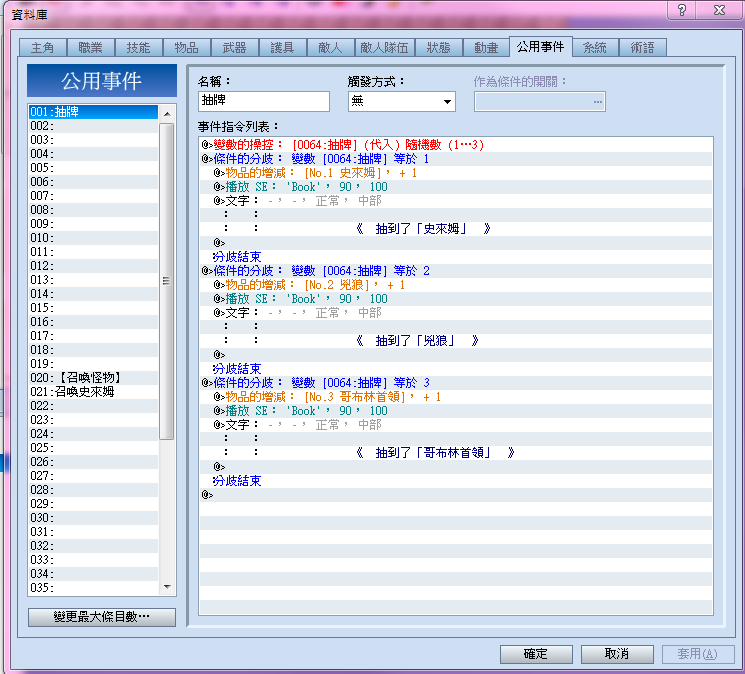Select the 條件的分歧 equals 3 command line
The height and width of the screenshot is (674, 745).
[x=456, y=383]
